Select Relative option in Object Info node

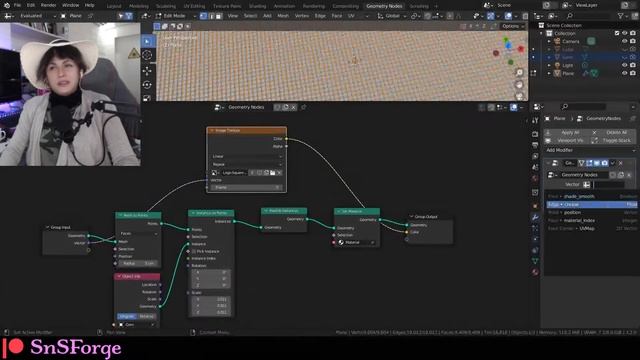(x=147, y=316)
